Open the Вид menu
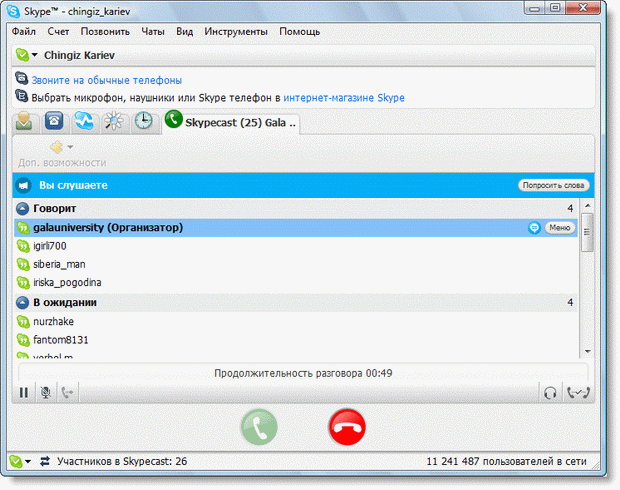 [x=185, y=32]
